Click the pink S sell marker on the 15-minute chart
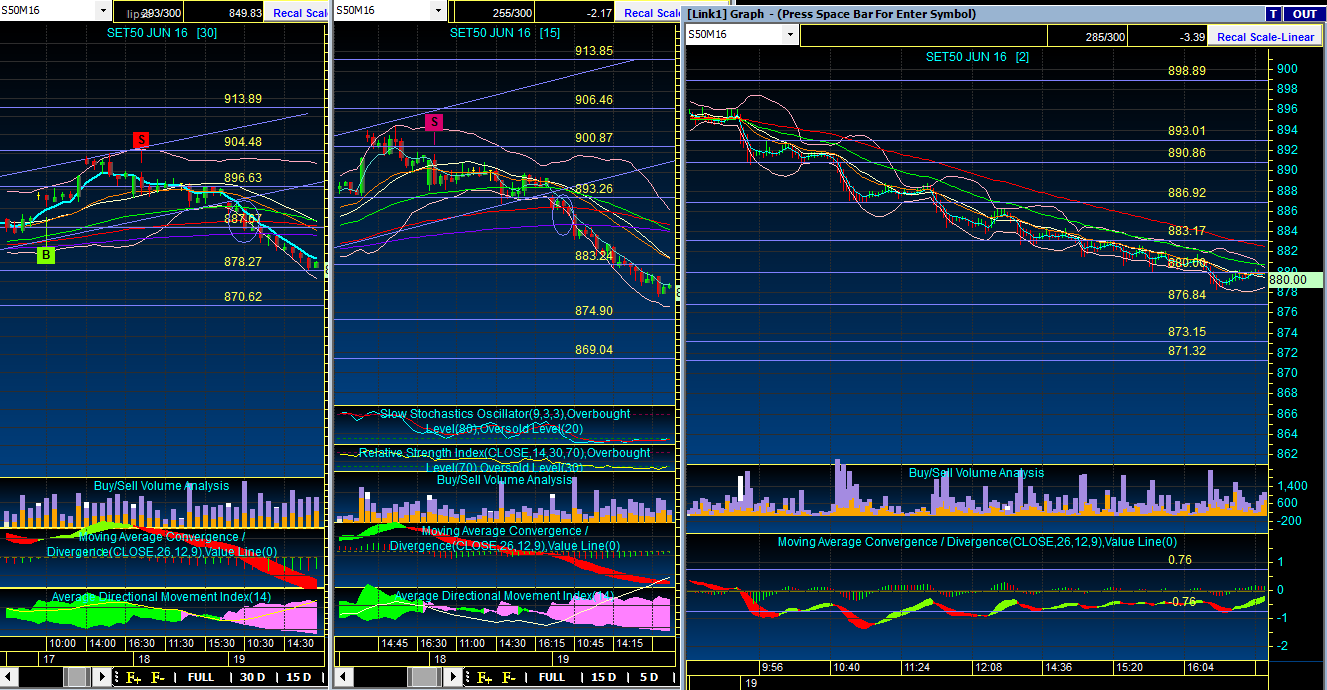This screenshot has height=690, width=1327. point(434,123)
